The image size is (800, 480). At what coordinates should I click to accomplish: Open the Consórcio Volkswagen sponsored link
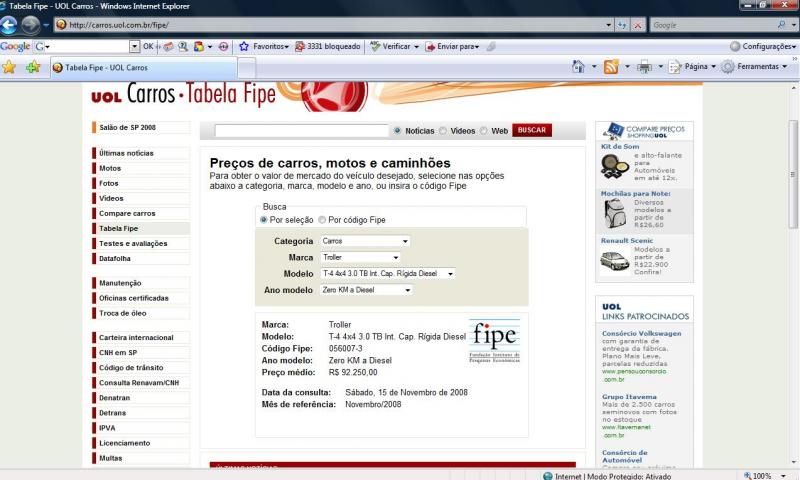click(x=641, y=333)
